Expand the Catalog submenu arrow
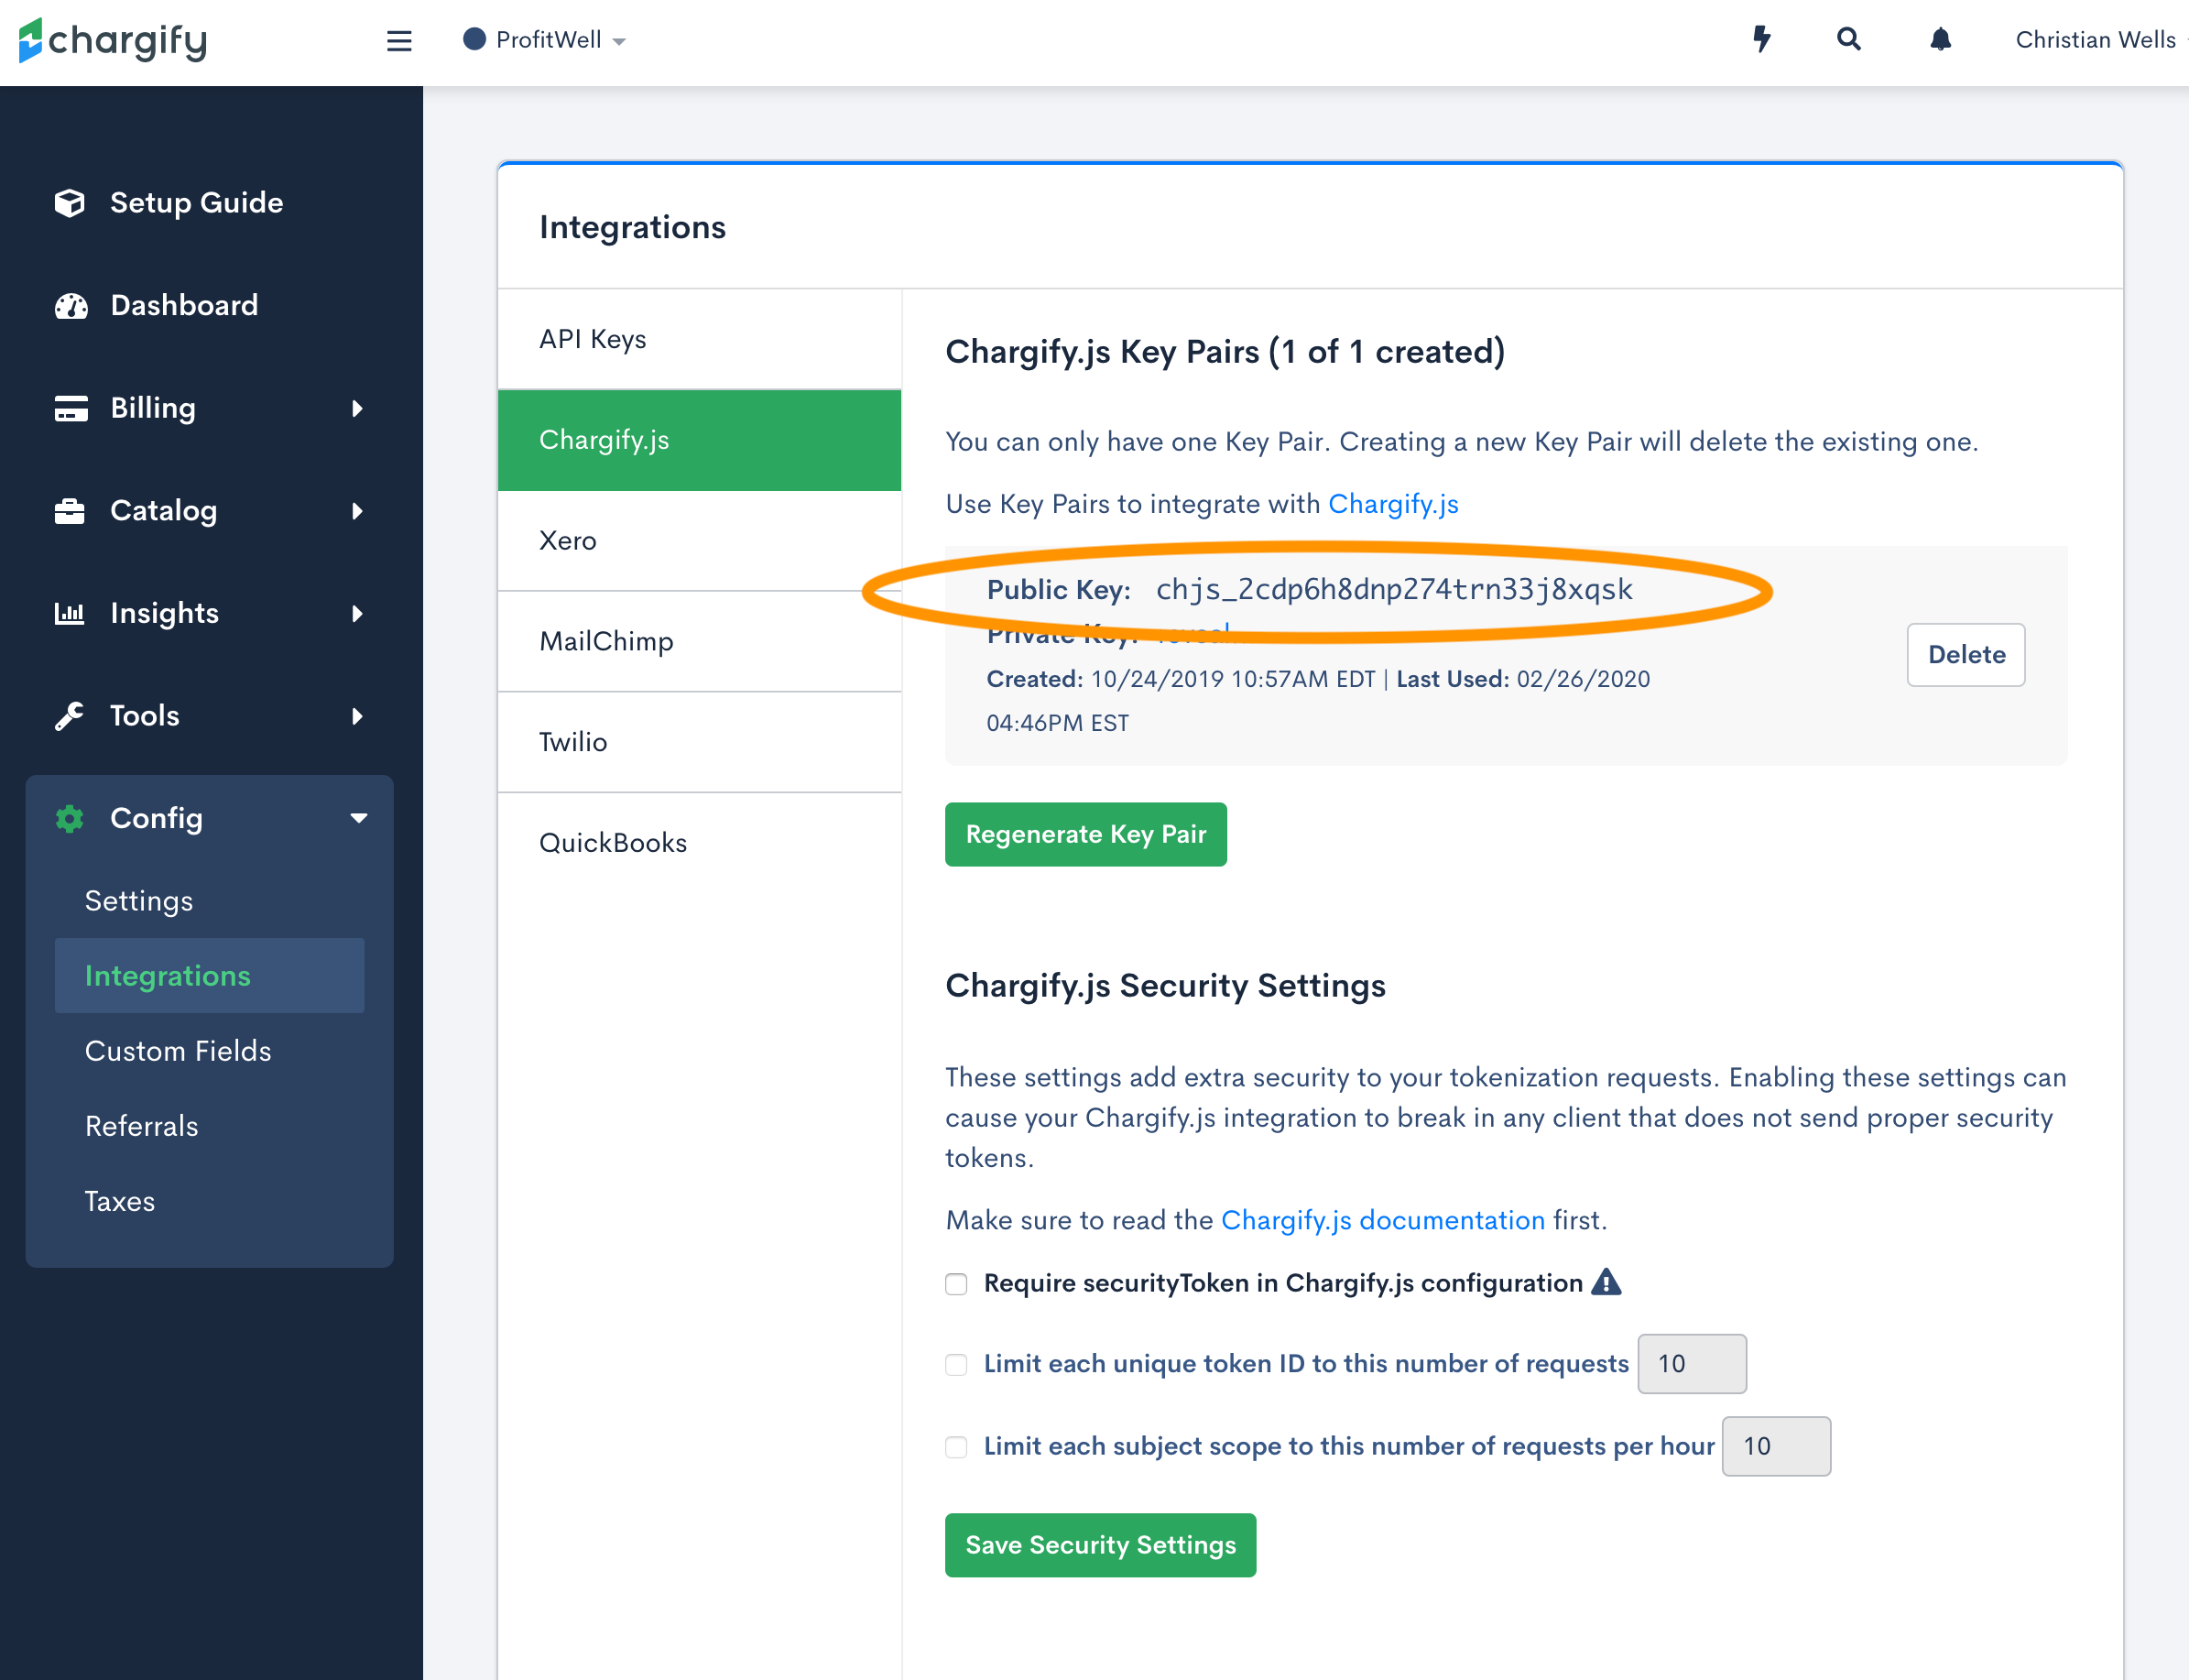 [x=357, y=511]
